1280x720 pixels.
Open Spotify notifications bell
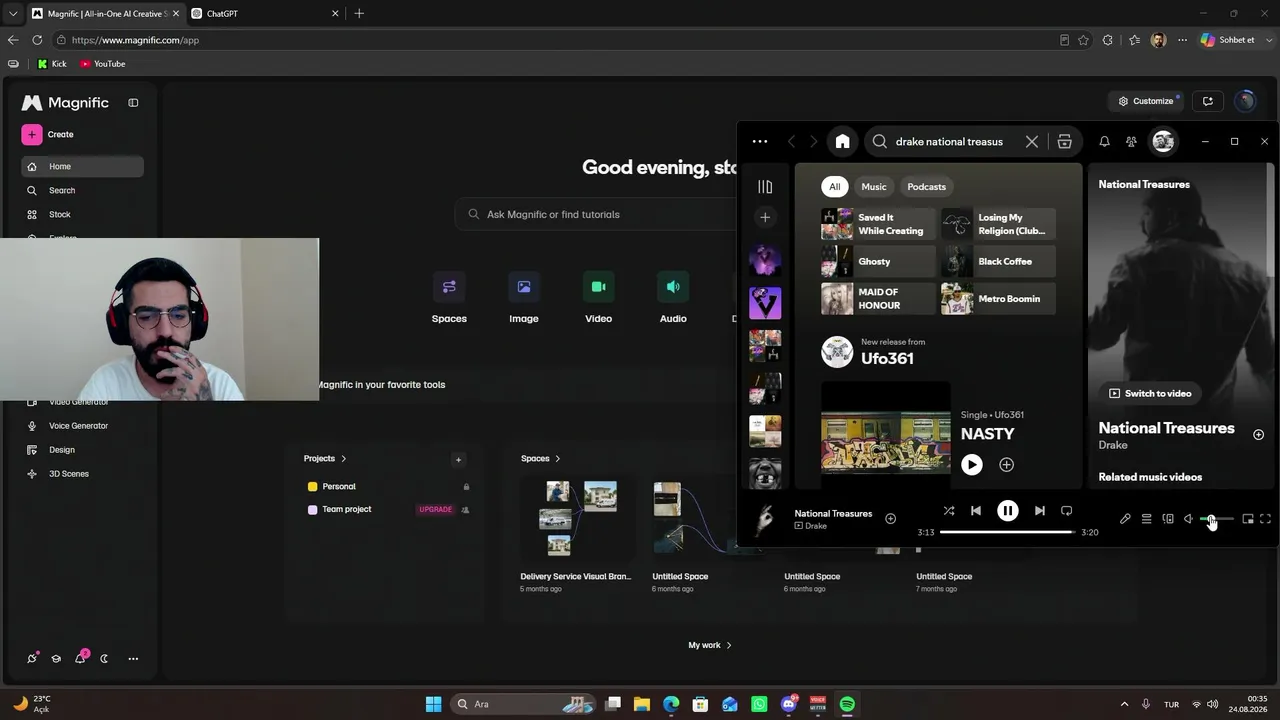point(1104,142)
